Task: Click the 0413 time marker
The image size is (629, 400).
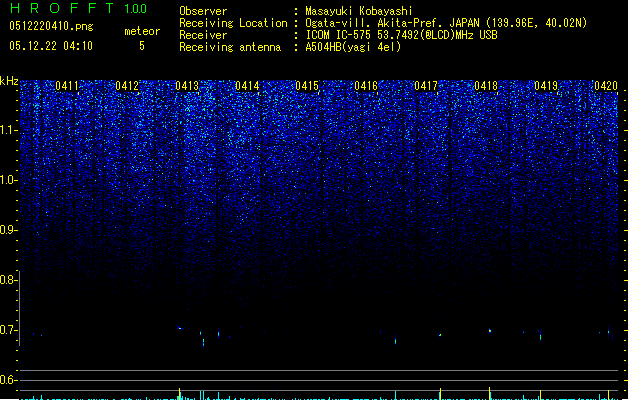Action: [x=187, y=86]
